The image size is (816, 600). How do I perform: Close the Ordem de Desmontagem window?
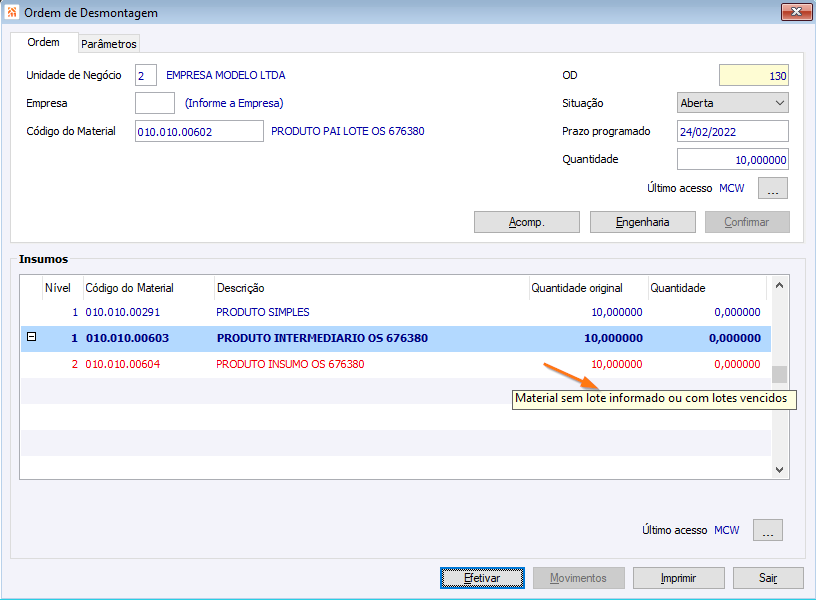796,12
